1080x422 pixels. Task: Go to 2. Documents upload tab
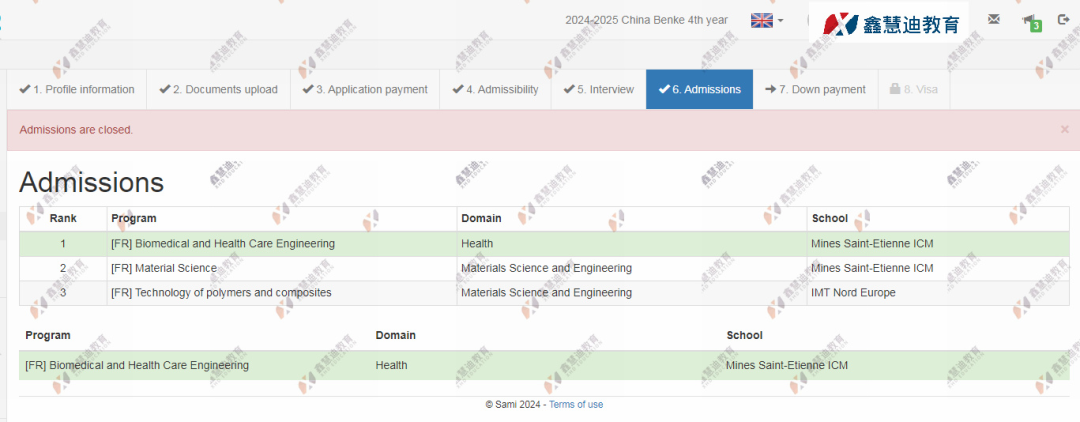click(218, 89)
